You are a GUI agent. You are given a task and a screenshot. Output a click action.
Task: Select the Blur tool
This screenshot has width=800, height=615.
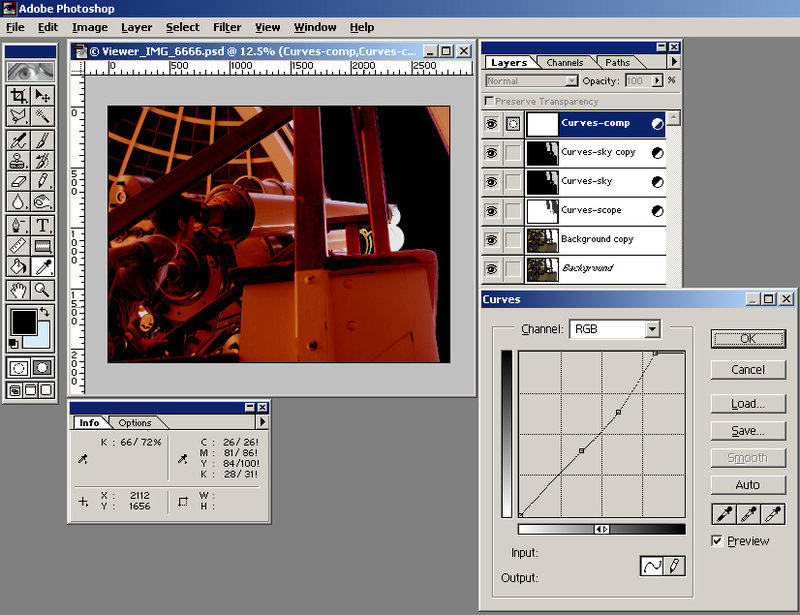(x=18, y=202)
